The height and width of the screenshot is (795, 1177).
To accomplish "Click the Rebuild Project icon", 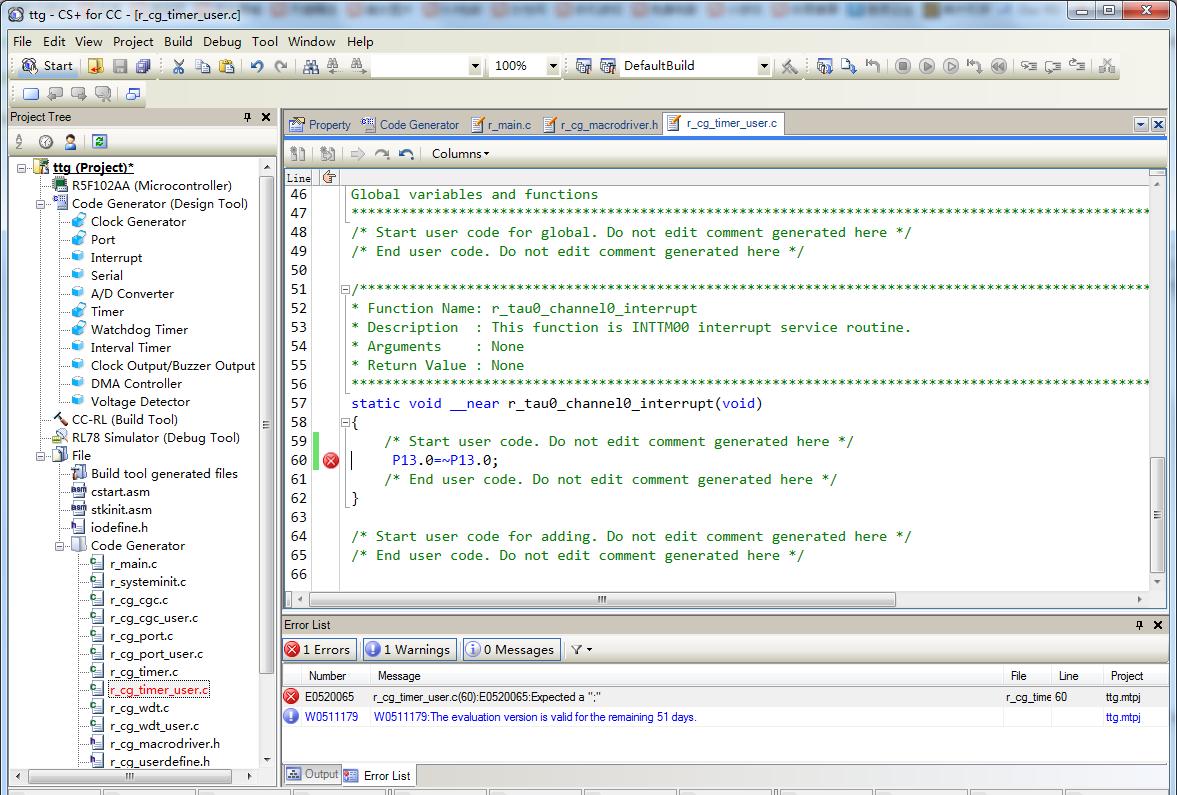I will click(607, 66).
